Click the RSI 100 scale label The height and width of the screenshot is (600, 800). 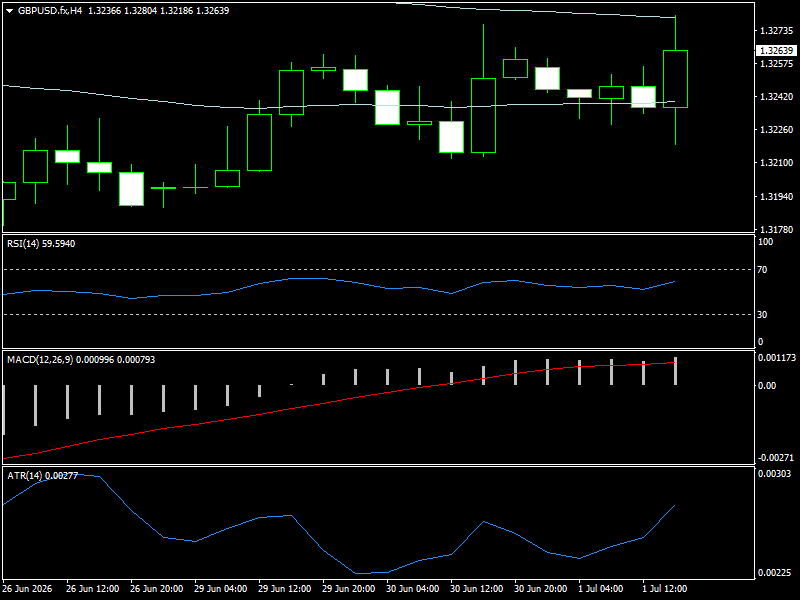[765, 242]
